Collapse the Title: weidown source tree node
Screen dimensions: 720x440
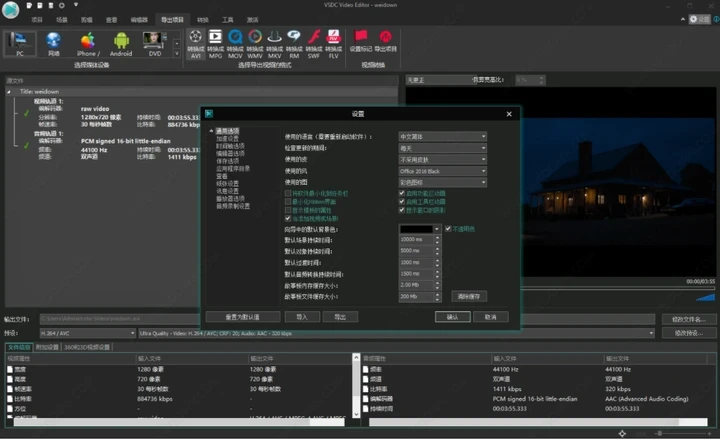[9, 92]
